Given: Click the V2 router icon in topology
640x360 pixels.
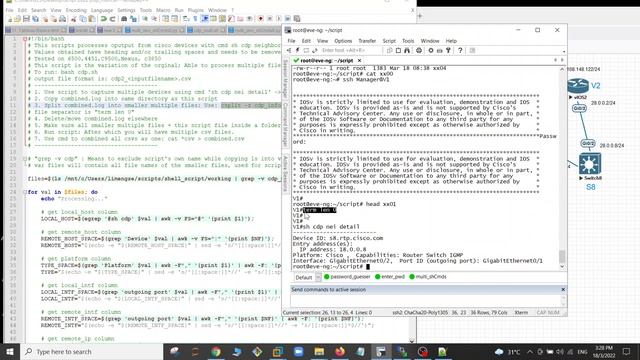Looking at the screenshot, I should click(578, 86).
